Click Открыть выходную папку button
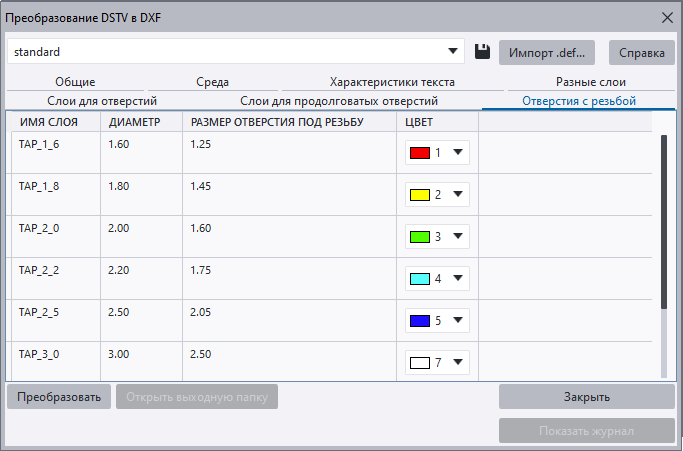Image resolution: width=683 pixels, height=451 pixels. [x=197, y=397]
